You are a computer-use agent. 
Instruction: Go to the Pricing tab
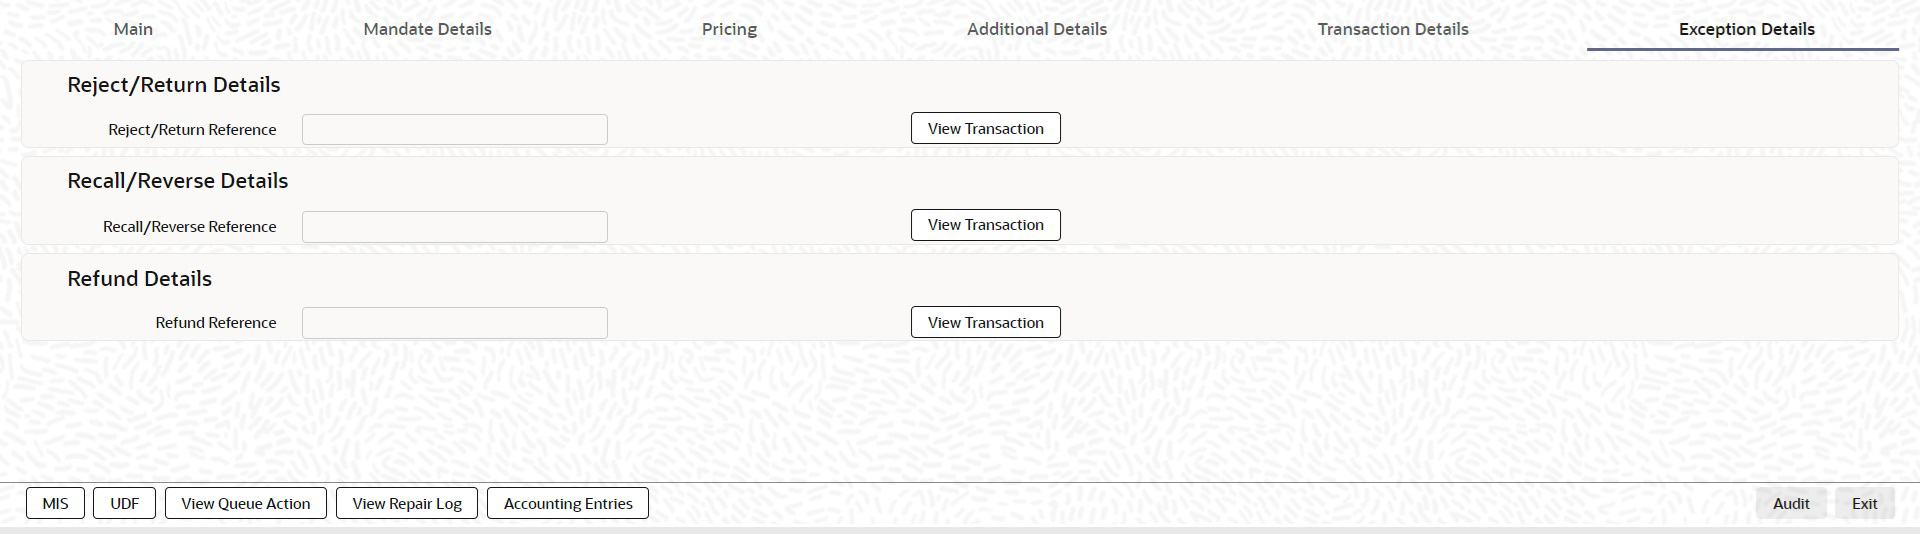click(729, 29)
